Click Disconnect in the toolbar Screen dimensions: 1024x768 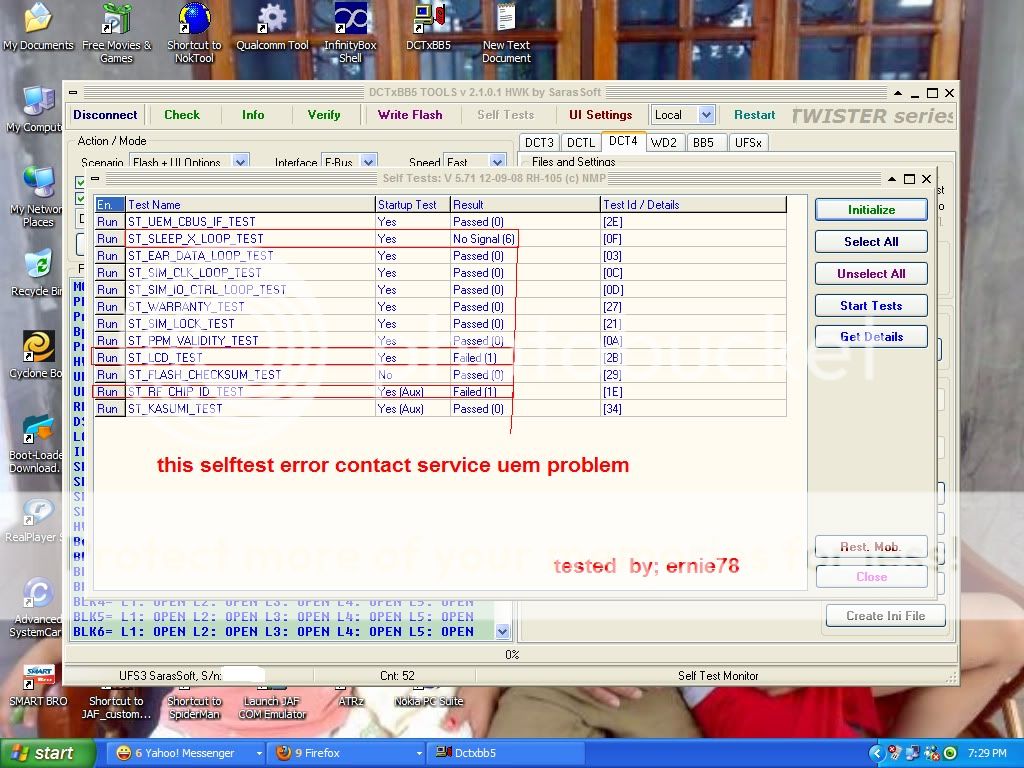pos(105,115)
